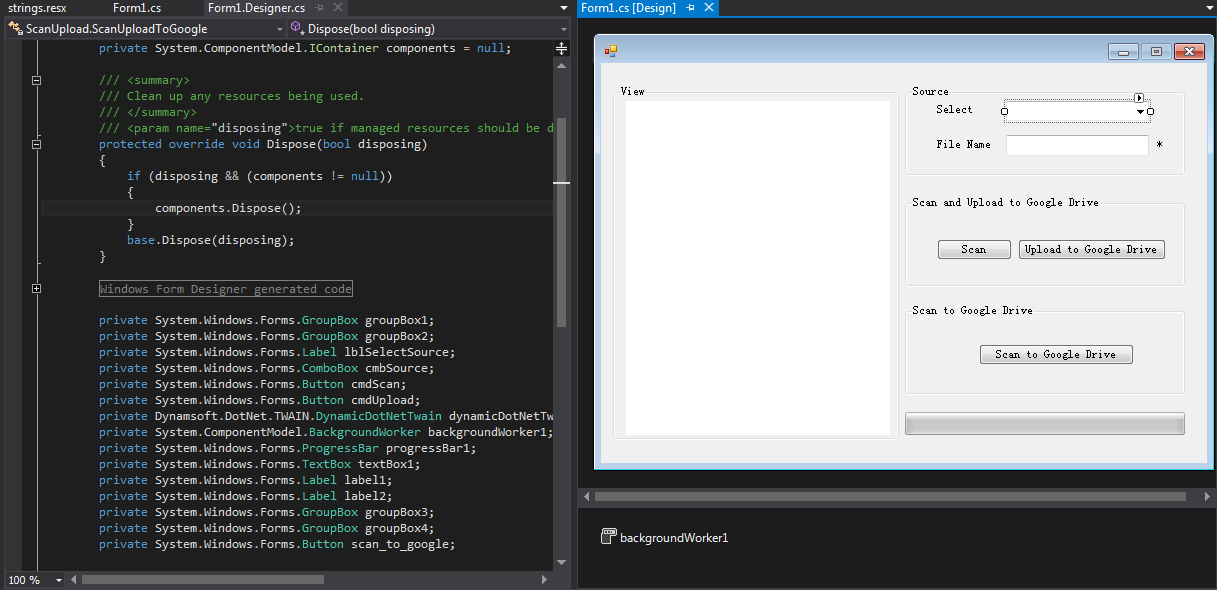Select the progress bar on the form

pyautogui.click(x=1044, y=424)
